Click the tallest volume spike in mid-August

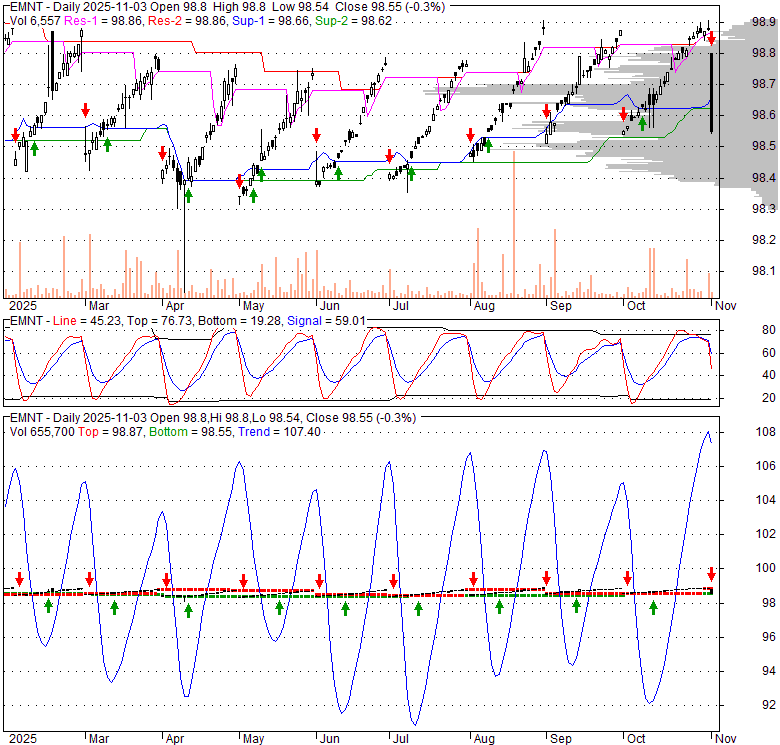[x=513, y=225]
